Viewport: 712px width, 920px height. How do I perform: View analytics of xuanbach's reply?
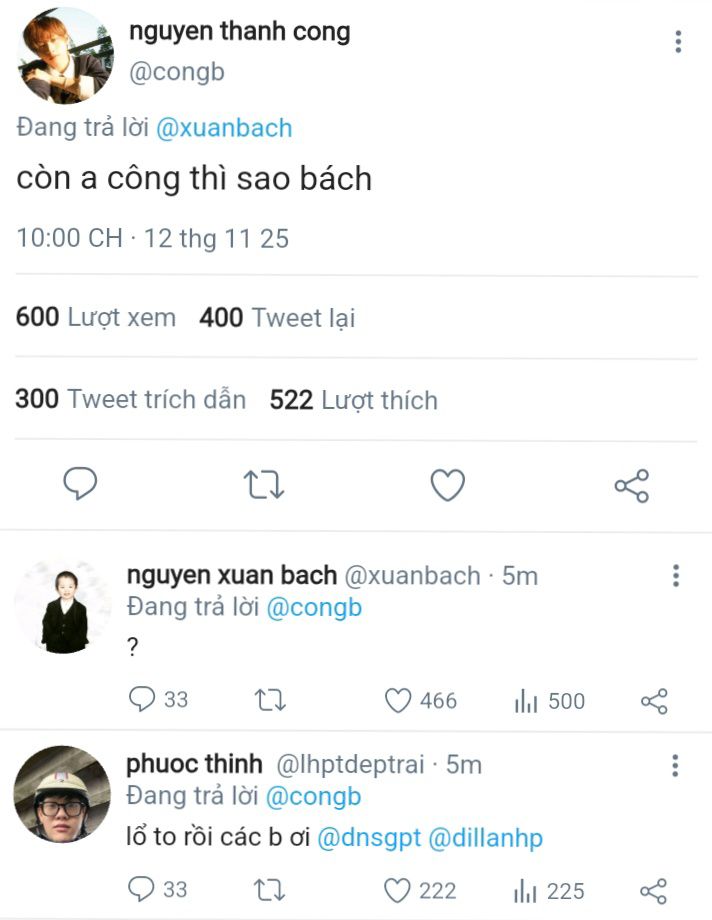click(526, 701)
